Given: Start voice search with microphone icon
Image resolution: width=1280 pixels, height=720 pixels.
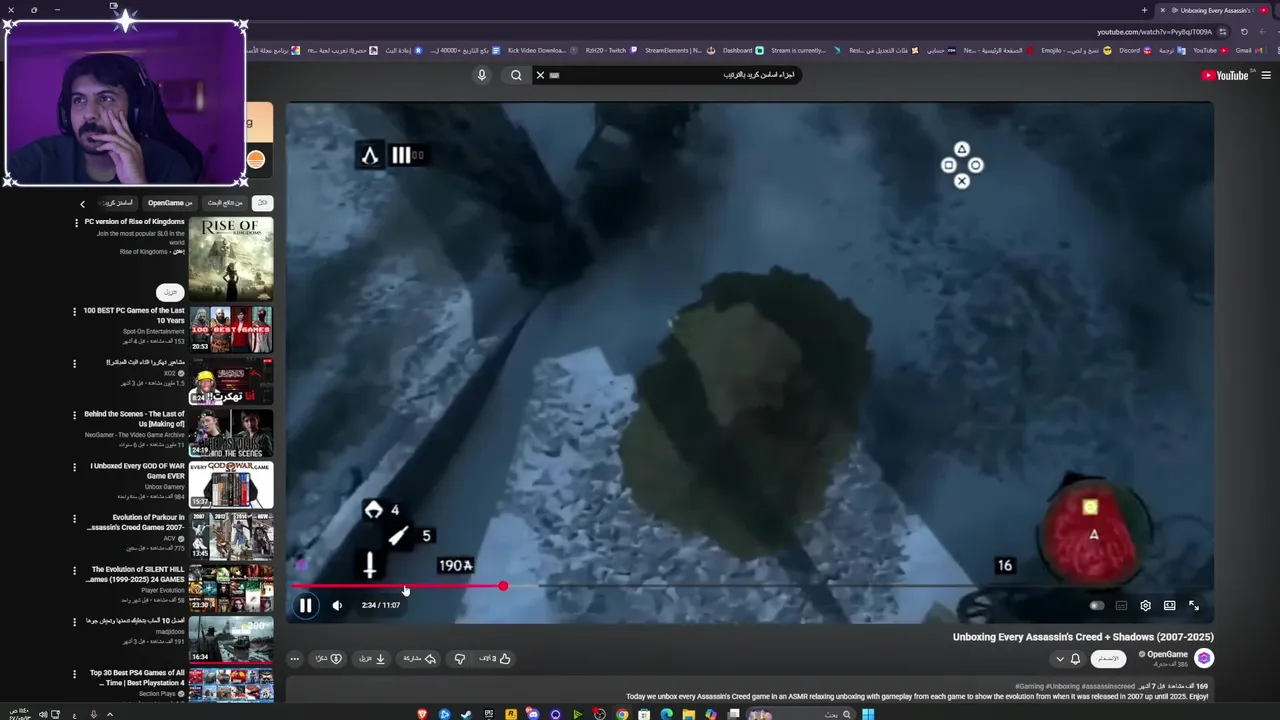Looking at the screenshot, I should tap(481, 75).
